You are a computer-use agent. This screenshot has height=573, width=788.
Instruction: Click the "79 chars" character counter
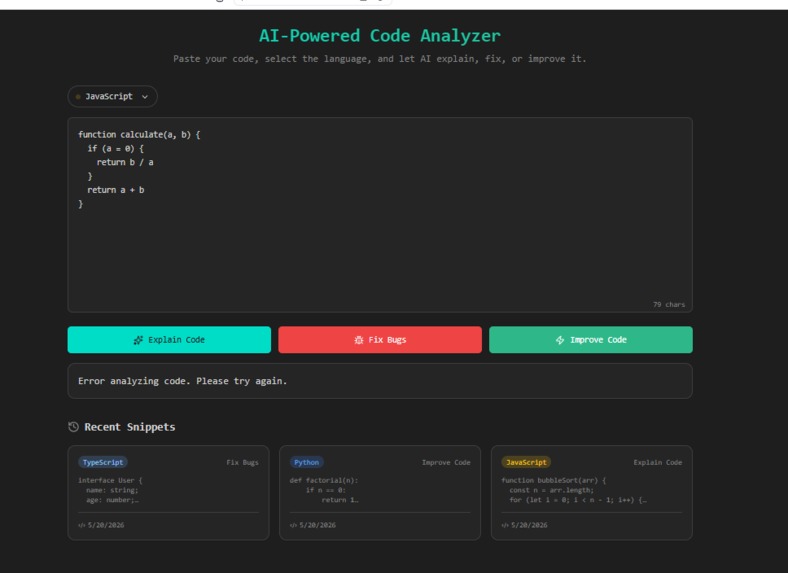click(x=668, y=305)
